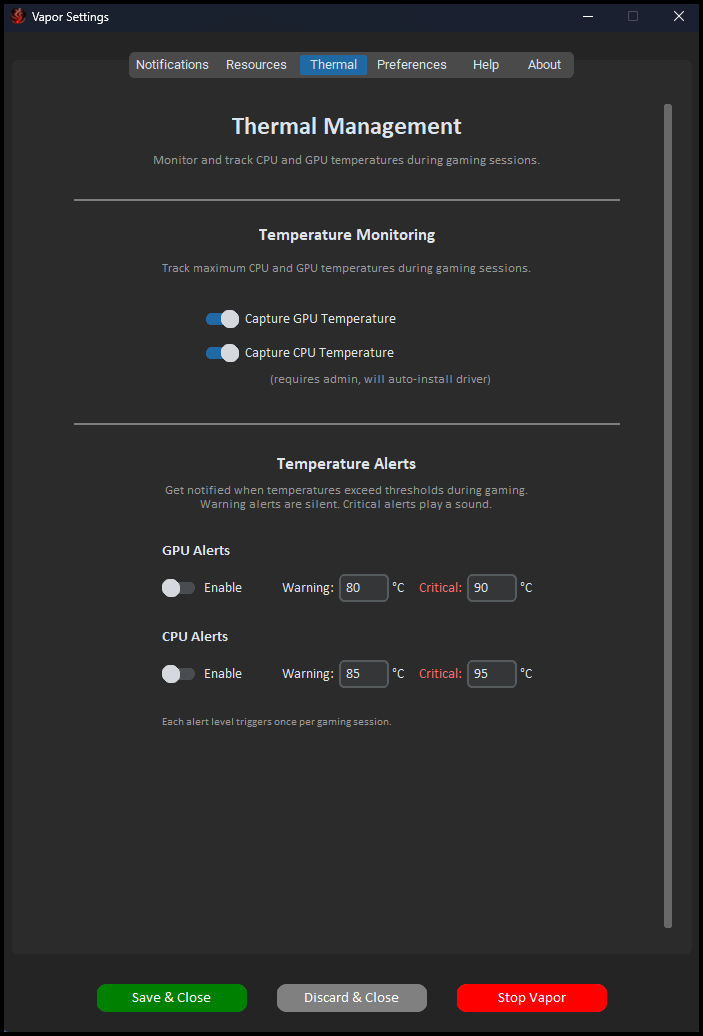
Task: Show the About tab
Action: tap(544, 65)
